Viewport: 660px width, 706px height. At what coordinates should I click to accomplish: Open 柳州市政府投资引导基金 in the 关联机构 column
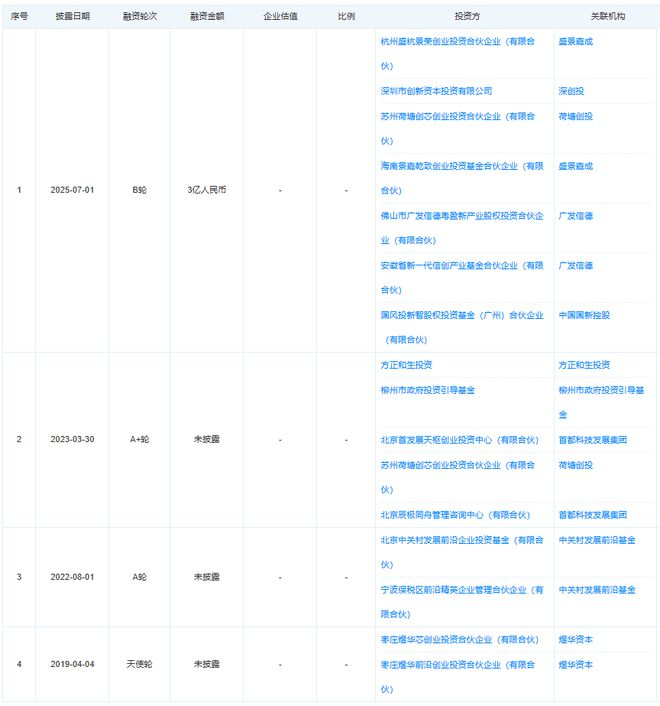coord(601,402)
